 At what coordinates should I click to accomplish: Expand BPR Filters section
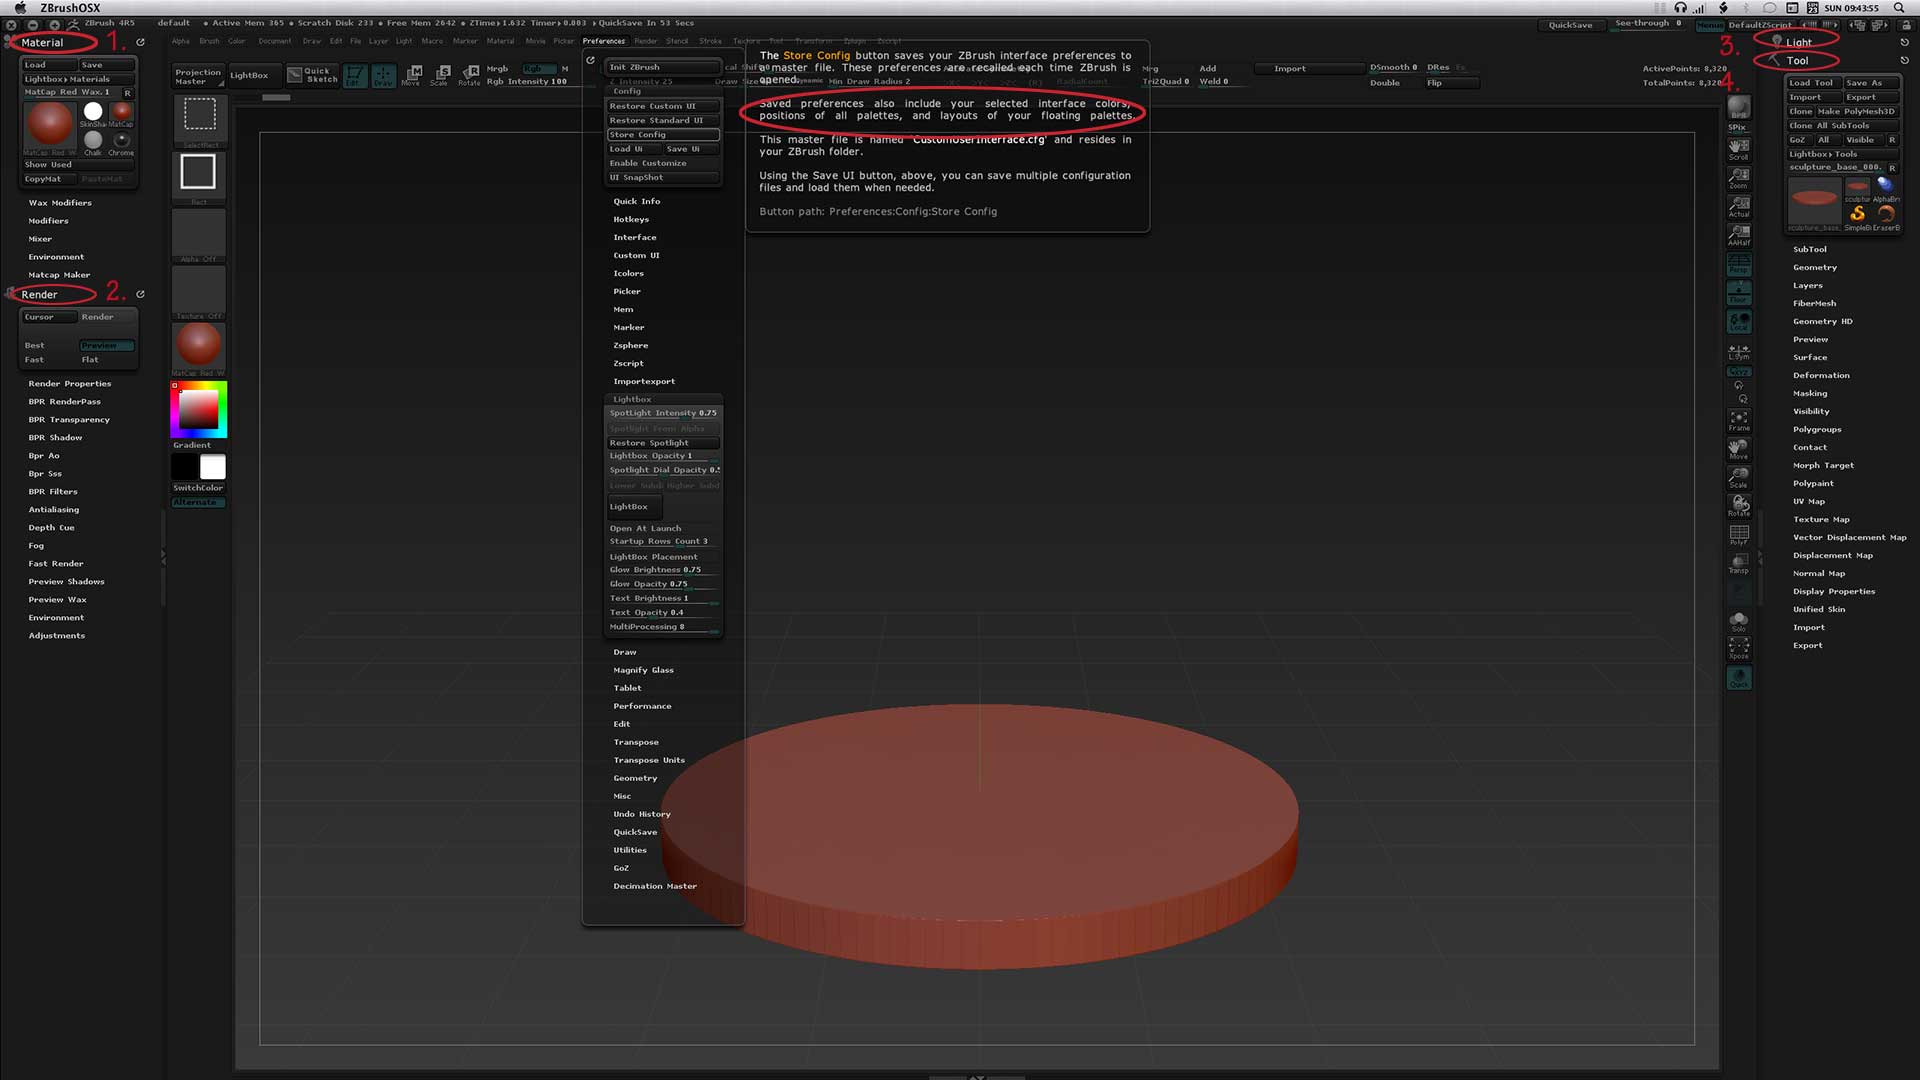coord(53,492)
